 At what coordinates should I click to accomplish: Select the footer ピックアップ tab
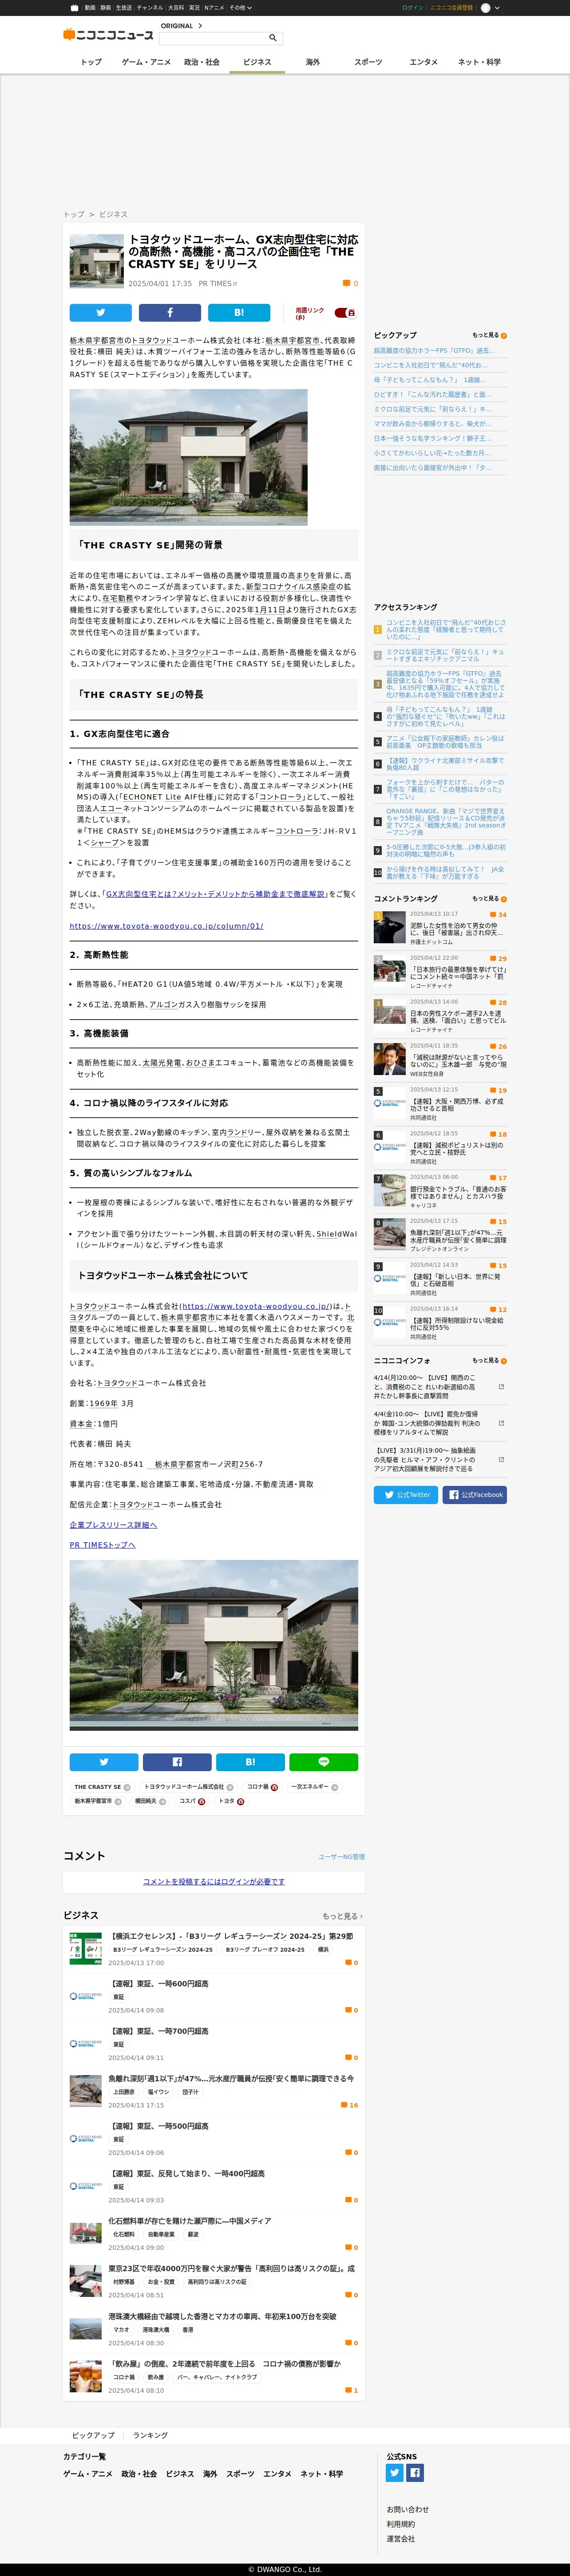93,2435
